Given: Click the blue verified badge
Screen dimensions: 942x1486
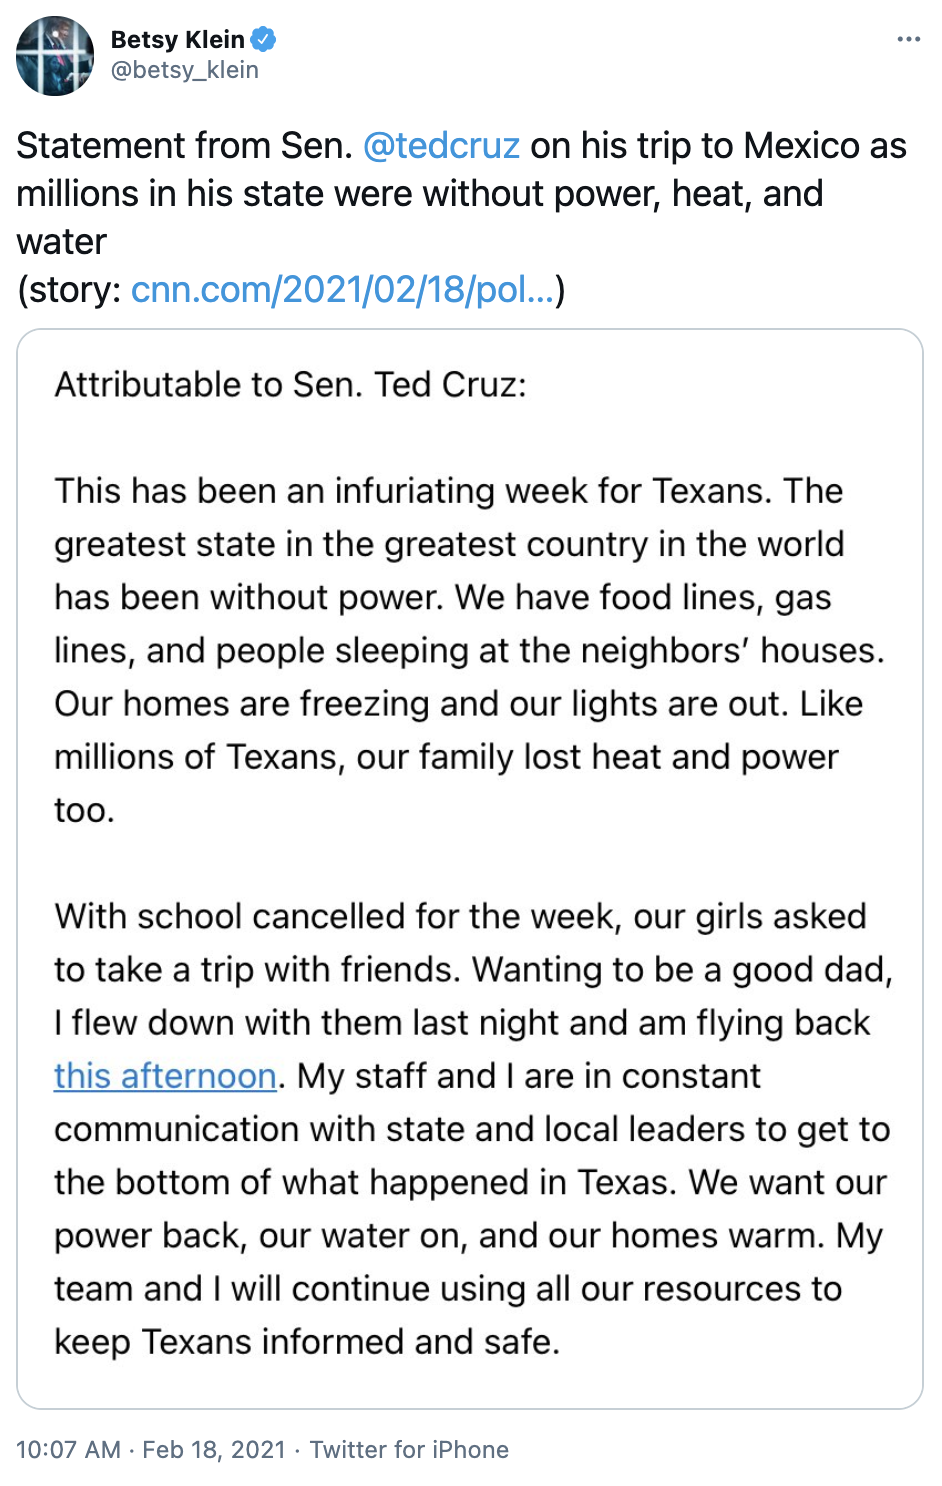Looking at the screenshot, I should 264,39.
